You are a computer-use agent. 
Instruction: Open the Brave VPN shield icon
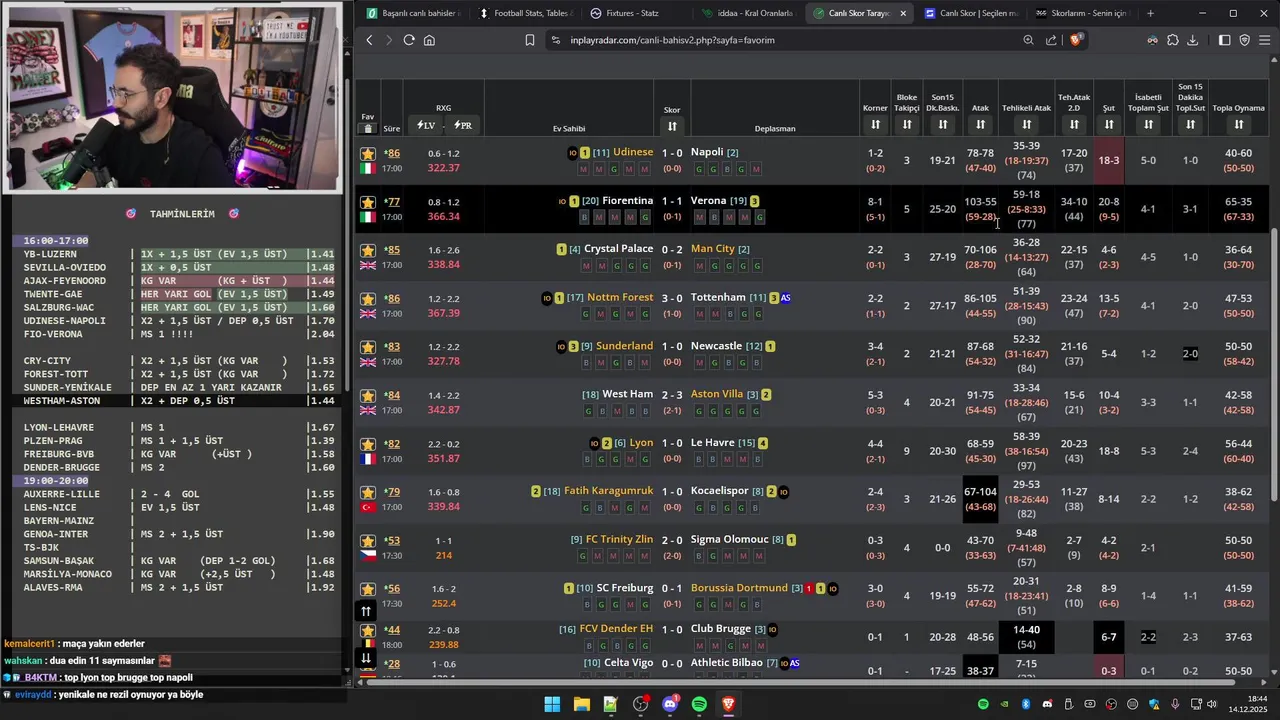[1245, 40]
